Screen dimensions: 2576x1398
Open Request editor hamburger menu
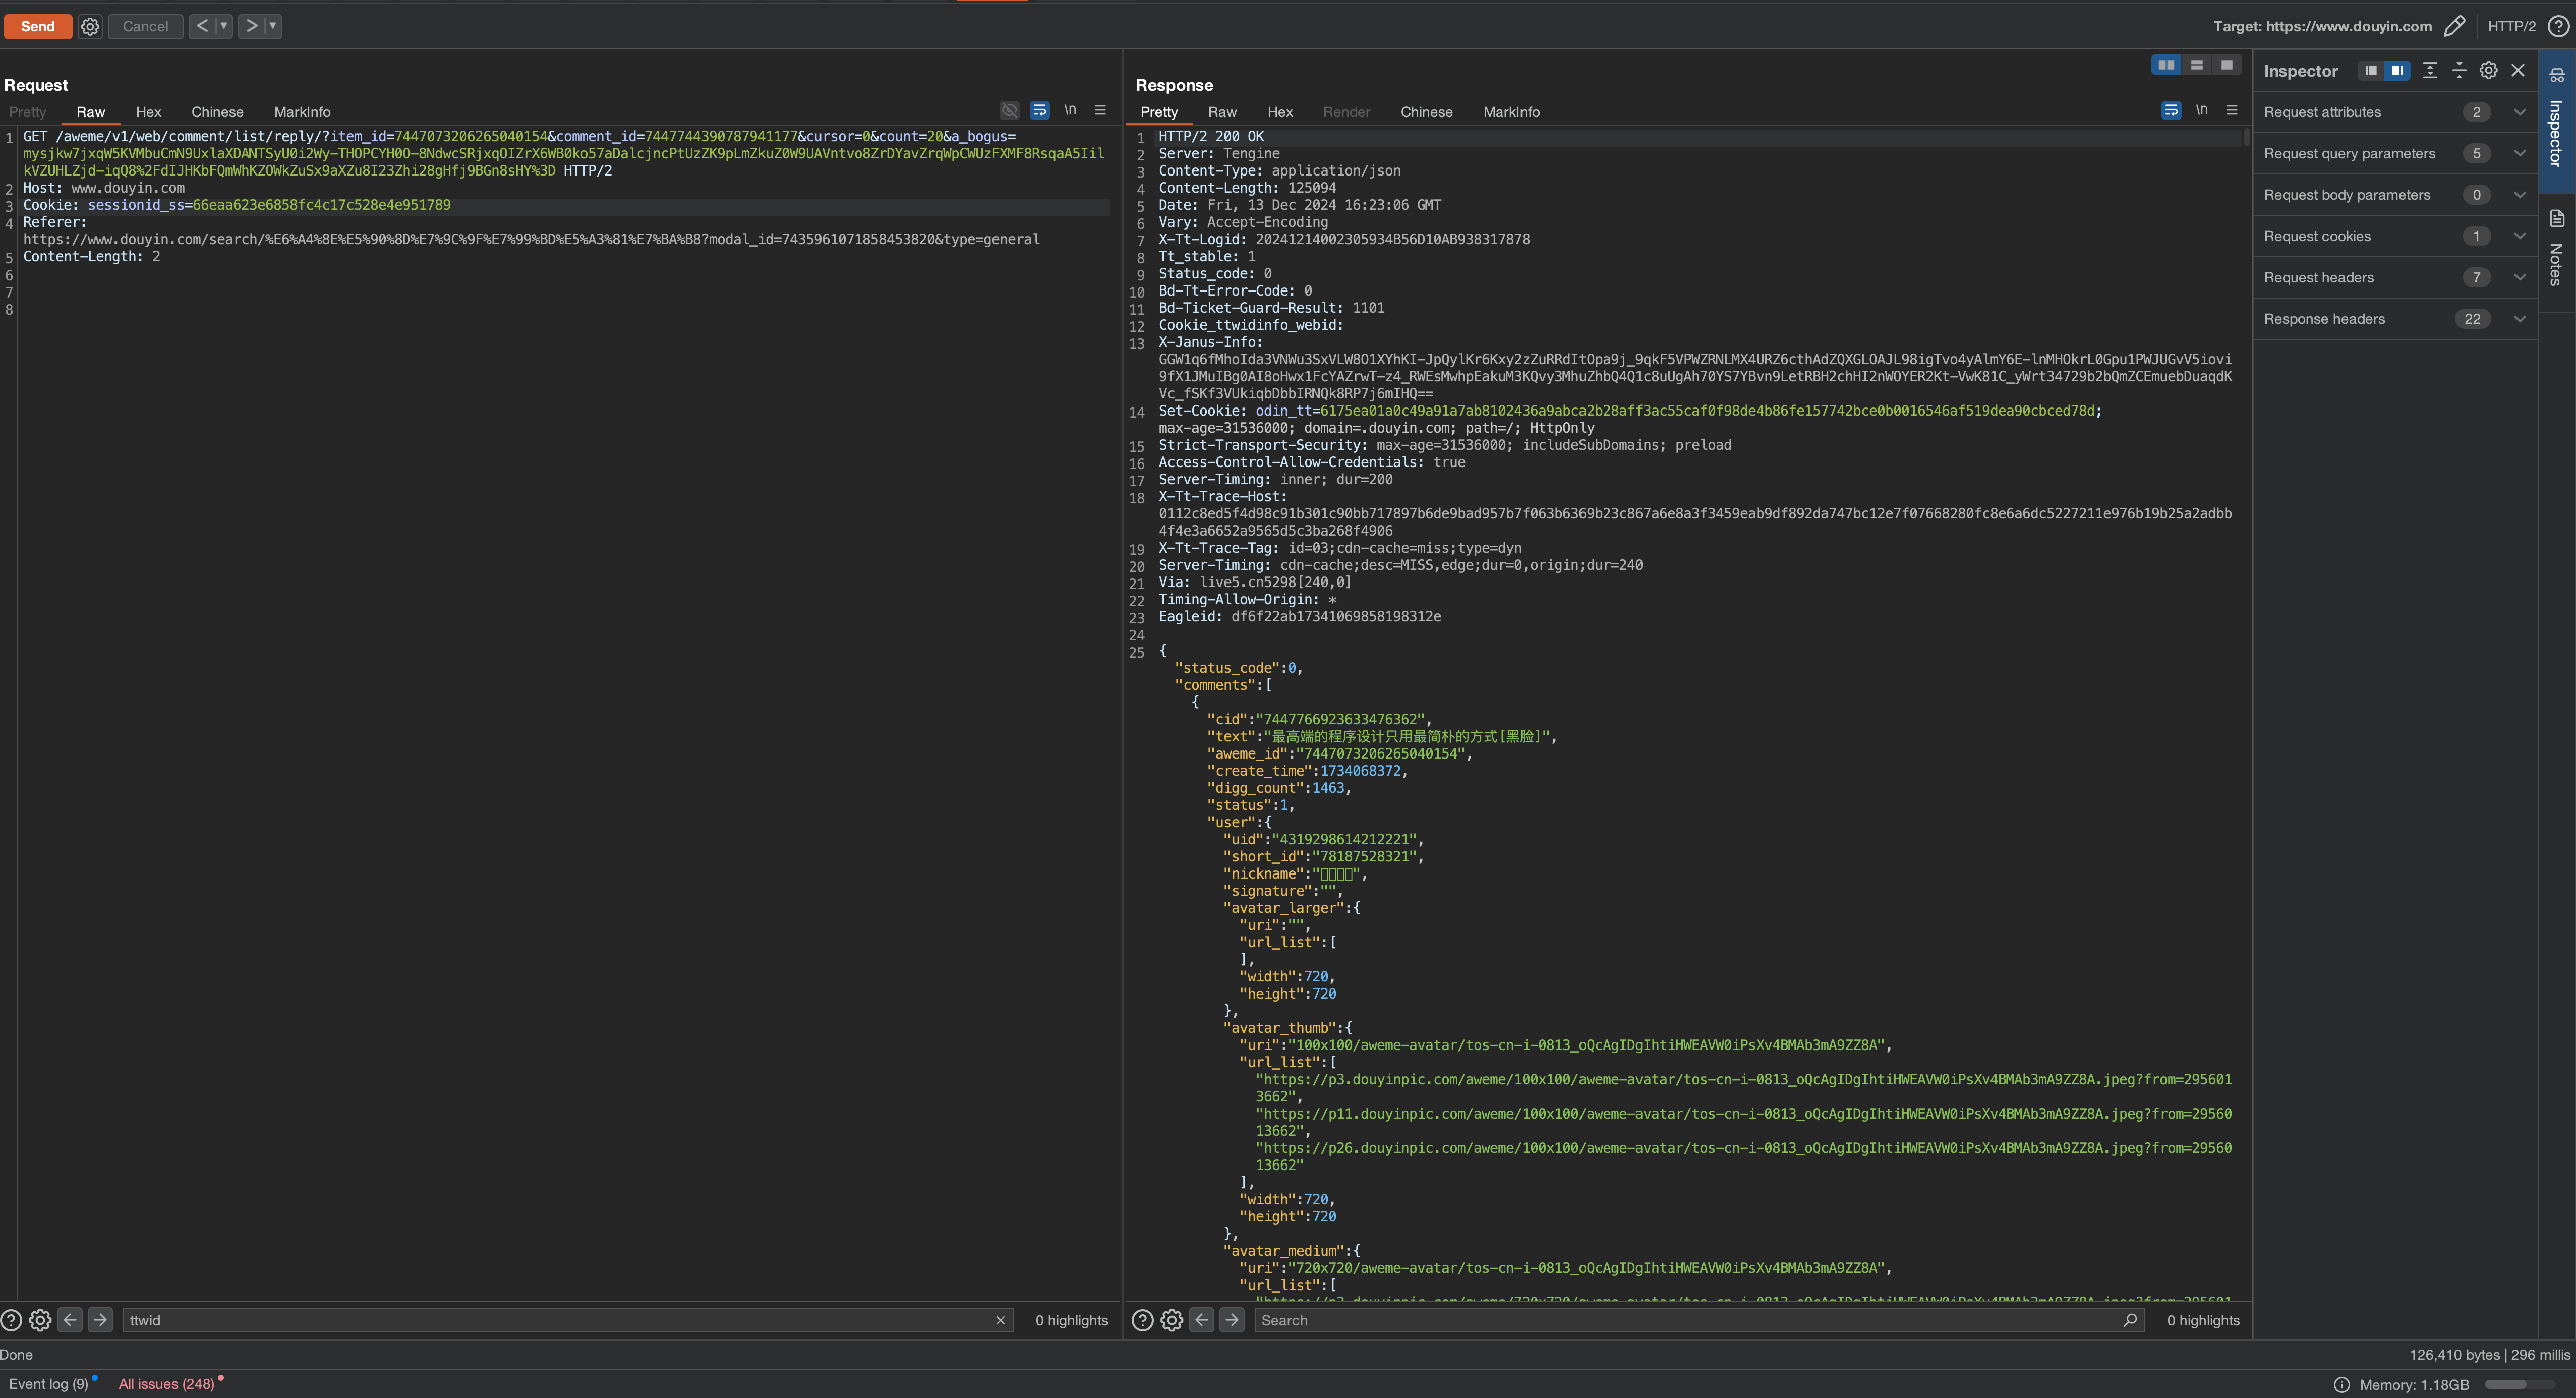click(1100, 110)
